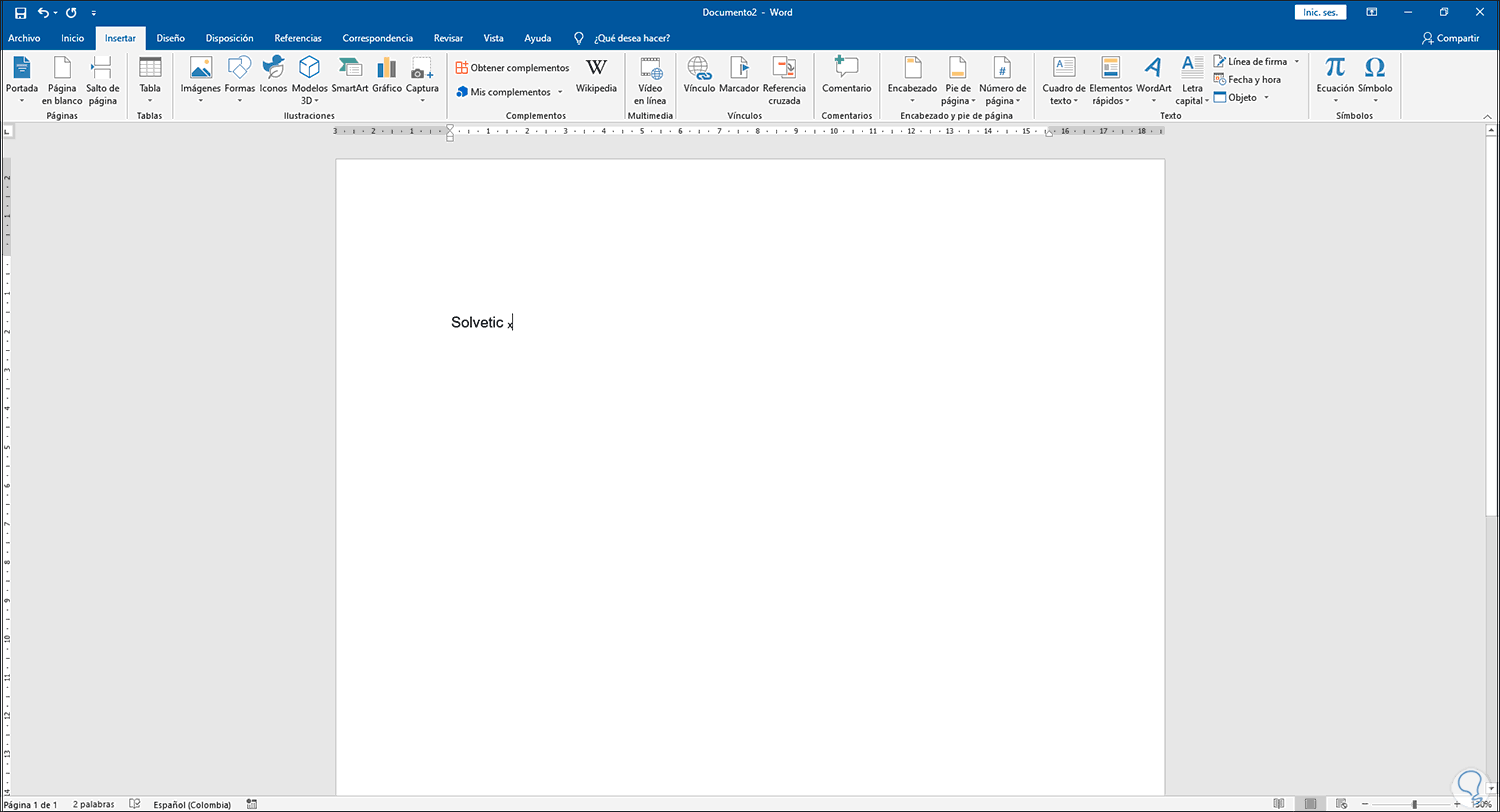This screenshot has width=1500, height=812.
Task: Open the Letra capital drop cap menu
Action: pos(1192,81)
